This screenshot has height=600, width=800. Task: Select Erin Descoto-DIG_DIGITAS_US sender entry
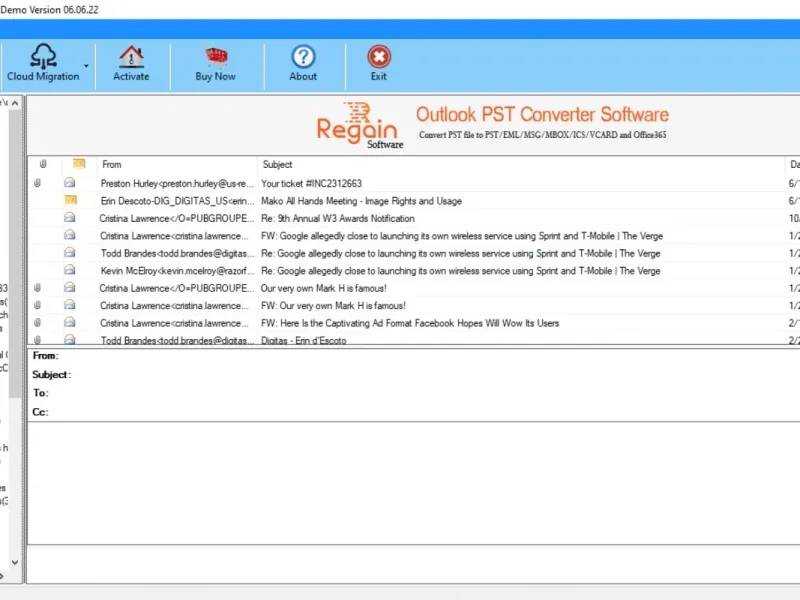[x=177, y=201]
